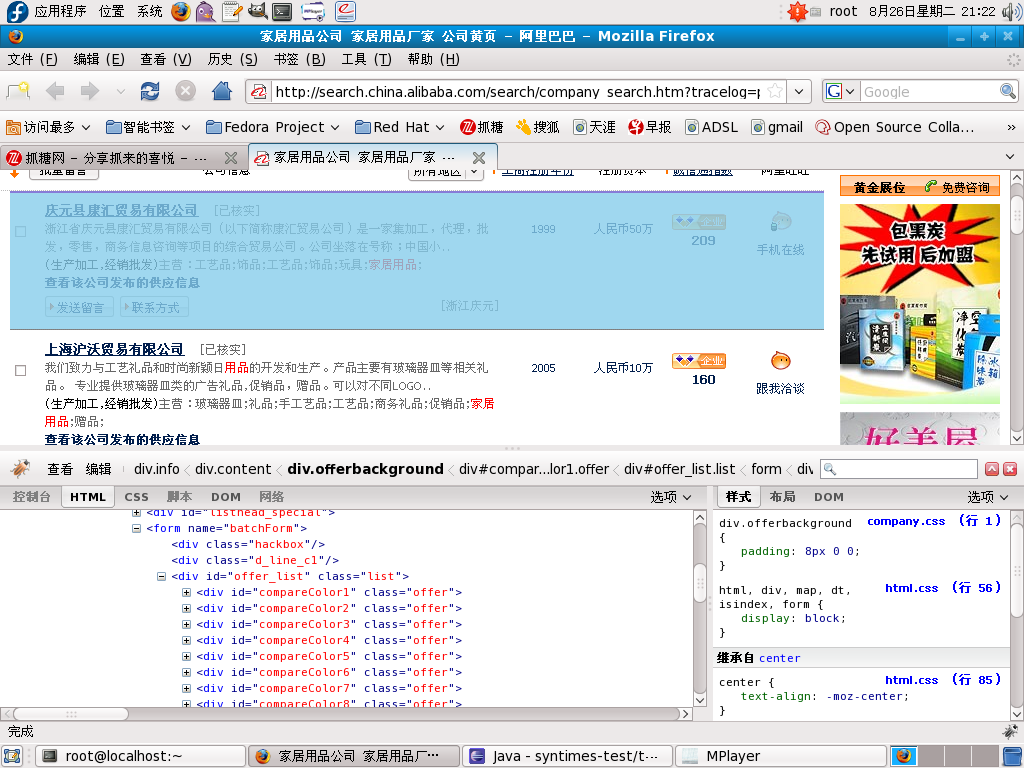Open the 搜狐 bookmark
Screen dimensions: 1024x768
[537, 127]
